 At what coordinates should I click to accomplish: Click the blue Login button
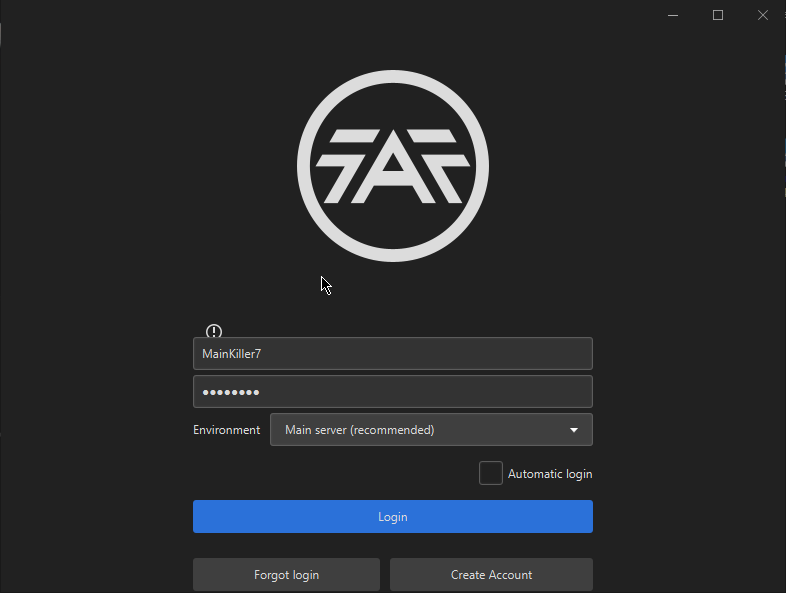tap(393, 516)
